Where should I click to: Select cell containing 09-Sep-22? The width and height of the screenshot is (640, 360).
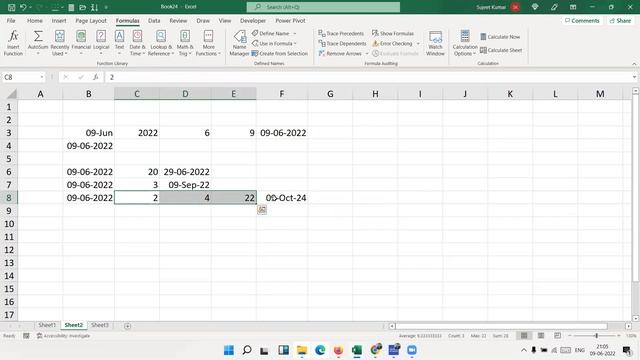coord(185,185)
